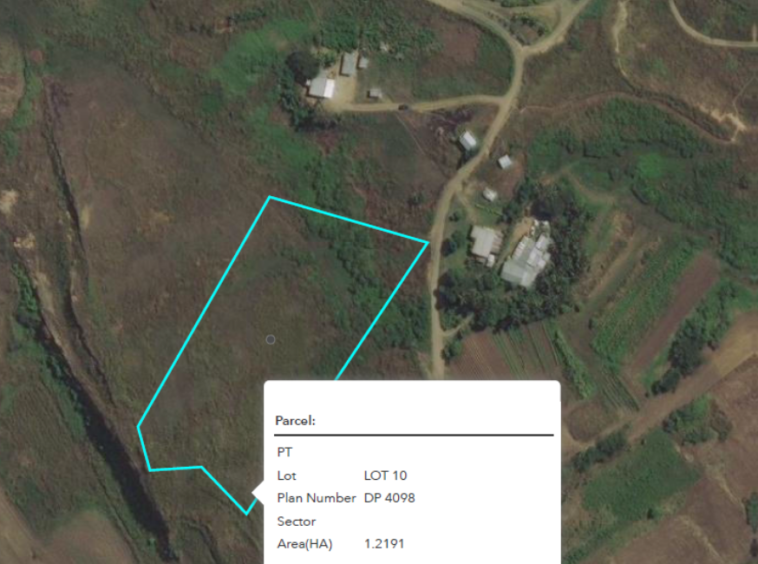Click the small circle marker inside the parcel
Viewport: 758px width, 564px height.
(x=271, y=340)
